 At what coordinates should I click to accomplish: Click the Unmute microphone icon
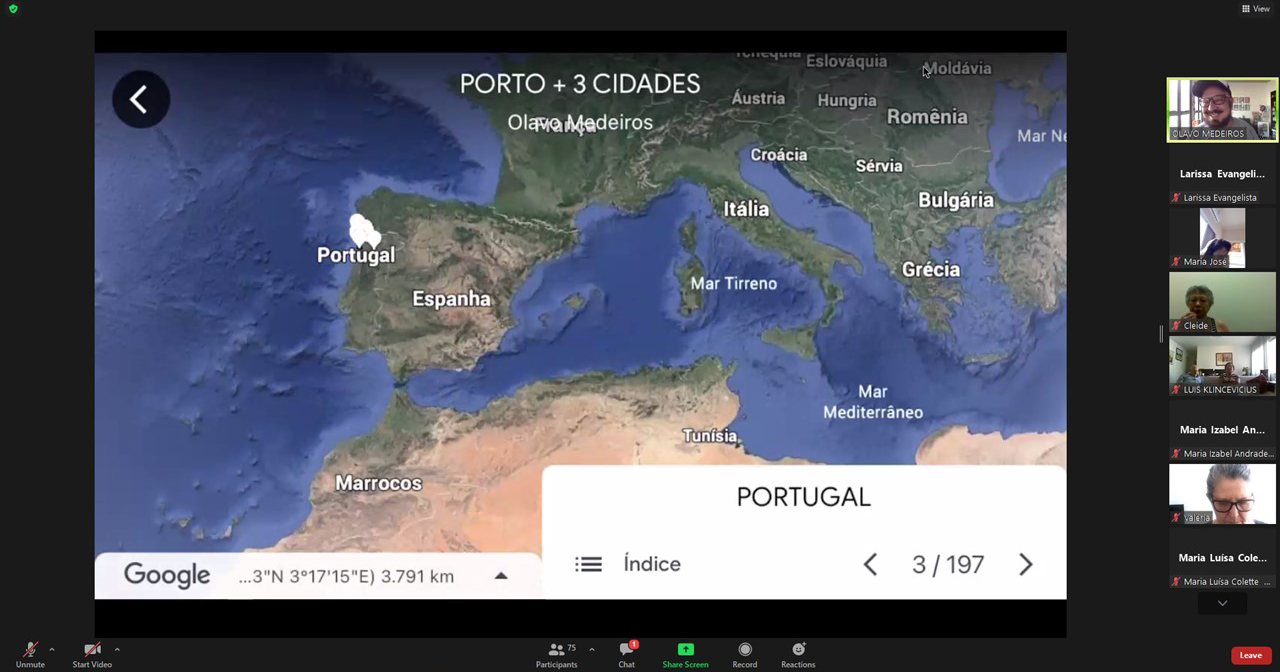tap(30, 650)
